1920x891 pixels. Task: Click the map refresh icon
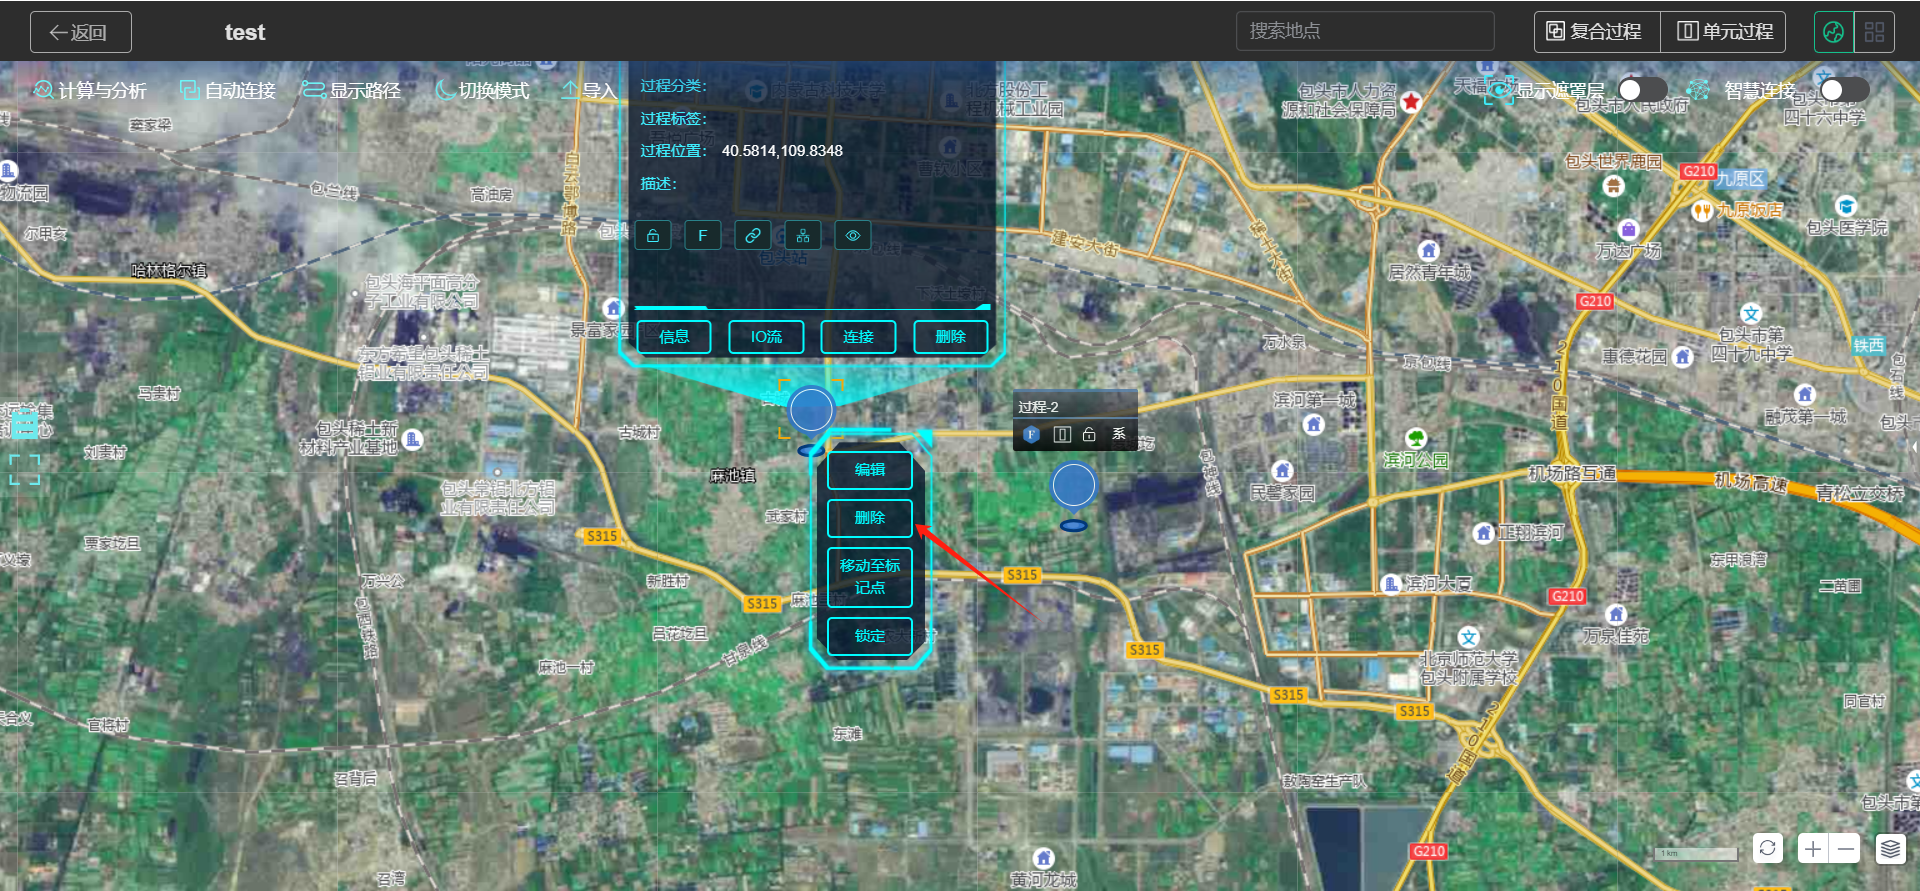[x=1768, y=849]
